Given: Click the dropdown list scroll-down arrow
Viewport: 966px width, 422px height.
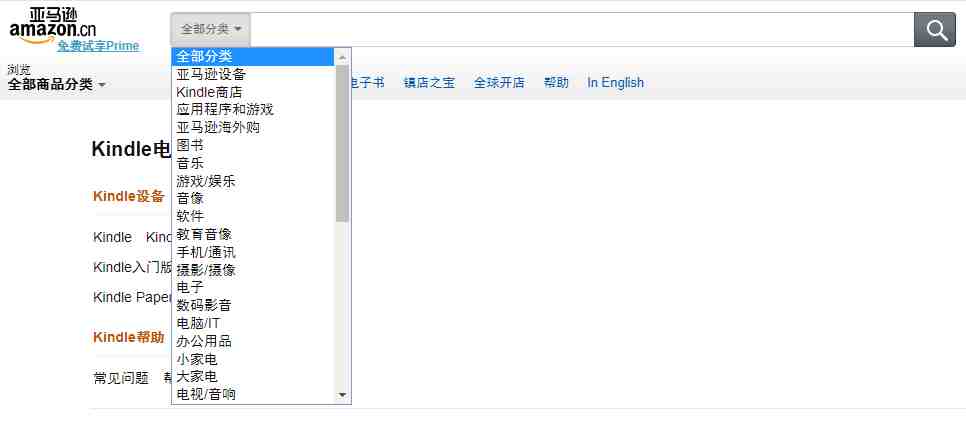Looking at the screenshot, I should [343, 395].
